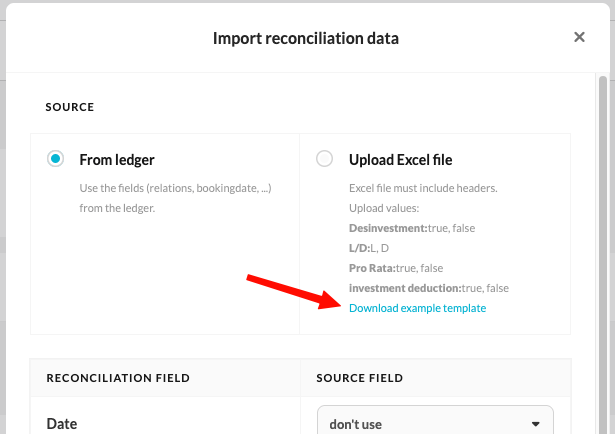This screenshot has height=434, width=615.
Task: Click the SOURCE FIELD column header
Action: tap(360, 378)
